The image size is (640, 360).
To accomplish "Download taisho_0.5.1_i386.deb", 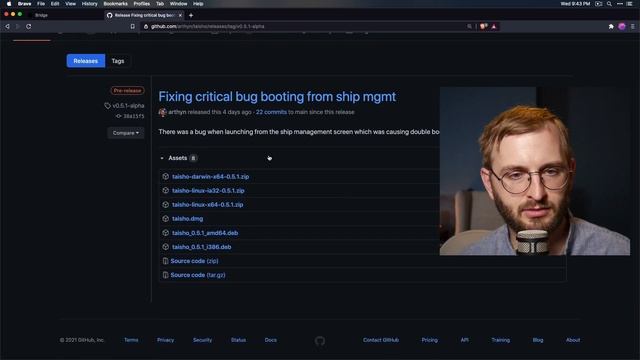I will point(202,247).
